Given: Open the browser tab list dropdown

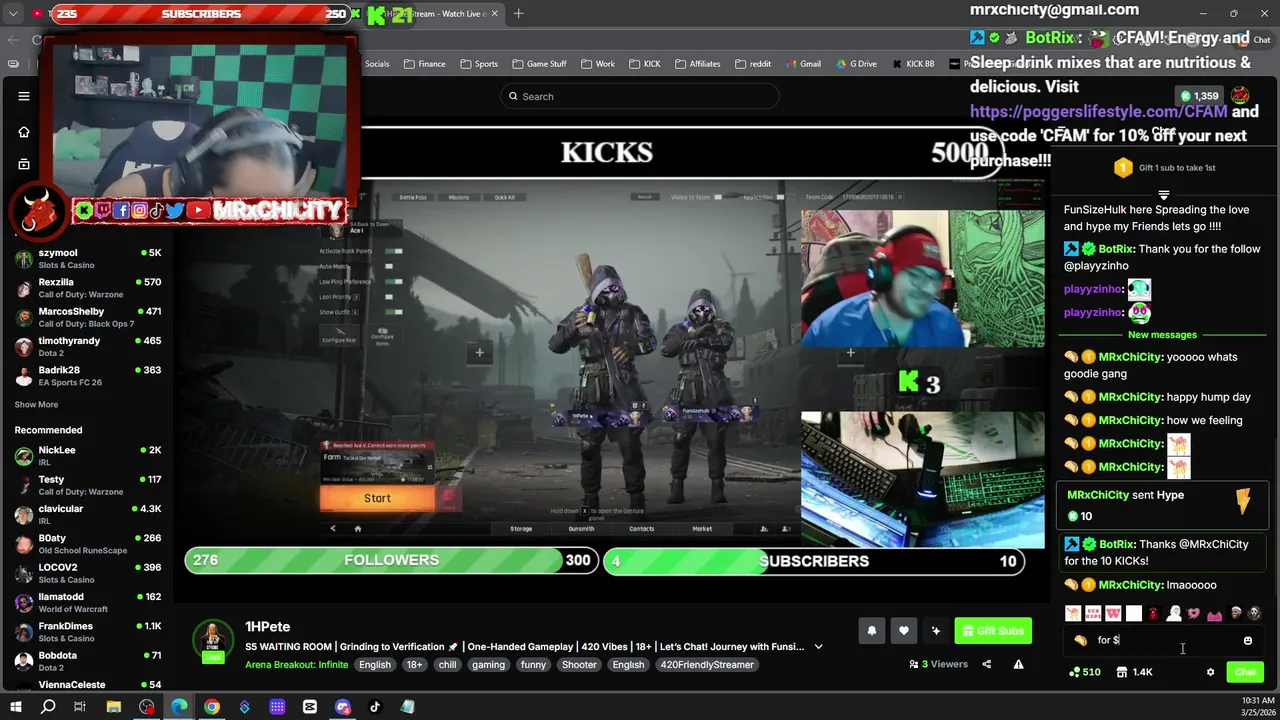Looking at the screenshot, I should point(13,14).
